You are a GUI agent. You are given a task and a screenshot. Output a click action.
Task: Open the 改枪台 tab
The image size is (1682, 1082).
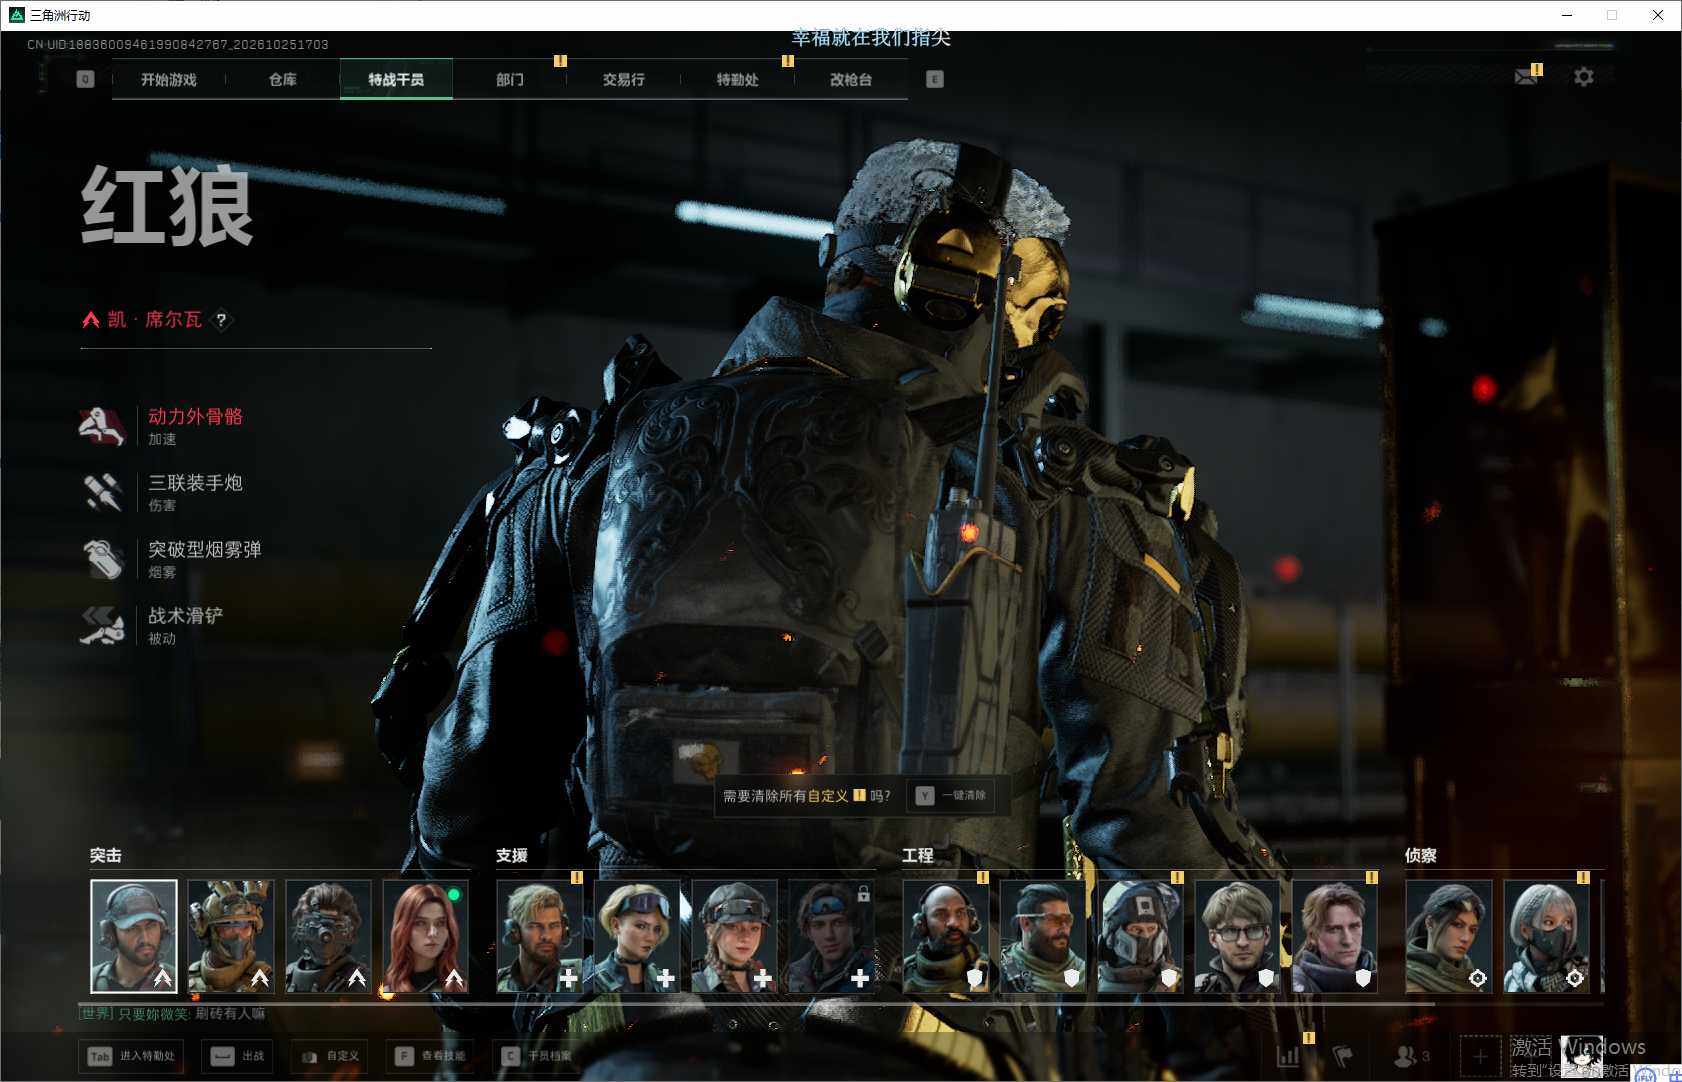point(851,79)
